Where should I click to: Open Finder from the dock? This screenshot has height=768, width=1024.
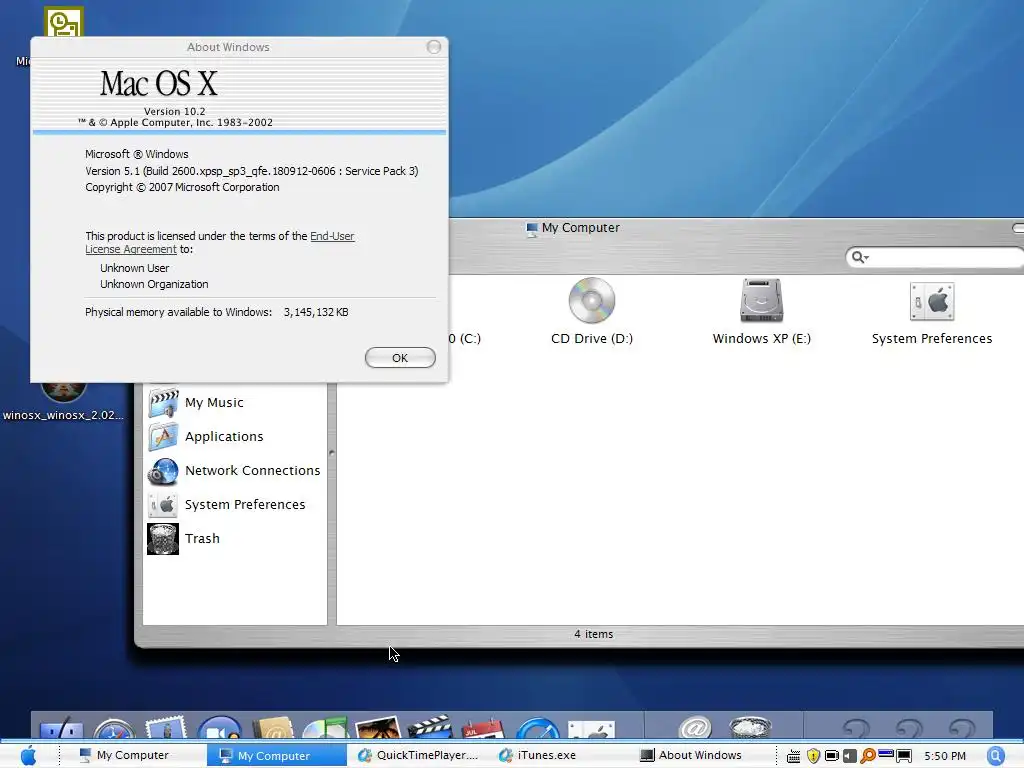(x=61, y=728)
